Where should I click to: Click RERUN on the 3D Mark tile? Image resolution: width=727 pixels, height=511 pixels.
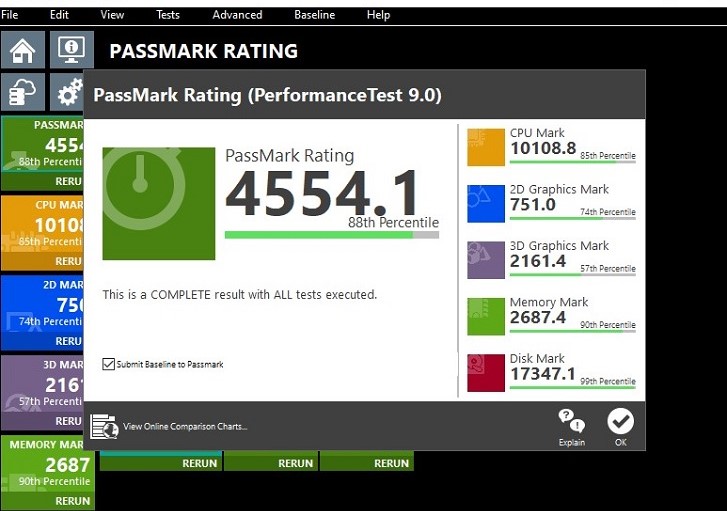coord(68,421)
